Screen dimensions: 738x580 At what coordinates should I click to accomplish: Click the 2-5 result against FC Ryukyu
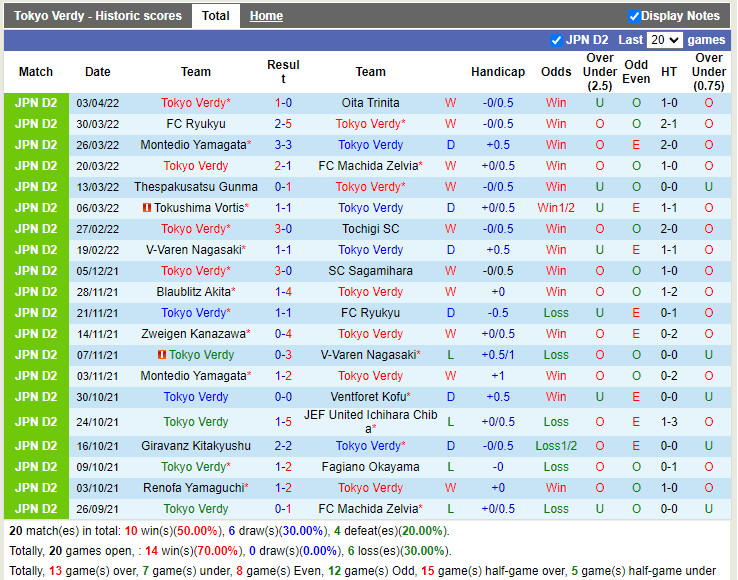pyautogui.click(x=283, y=124)
